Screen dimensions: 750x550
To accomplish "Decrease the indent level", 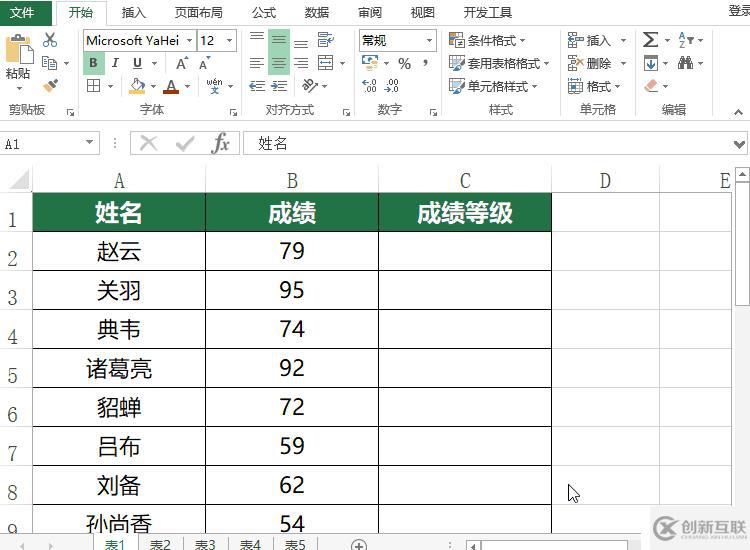I will pos(257,86).
